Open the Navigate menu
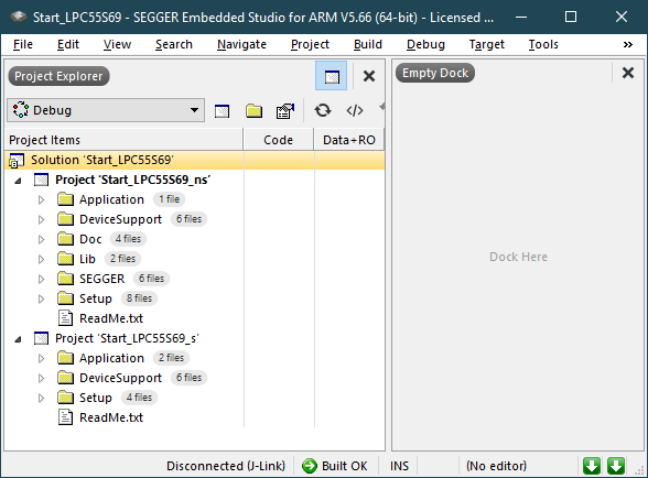Screen dimensions: 648x478 [242, 44]
